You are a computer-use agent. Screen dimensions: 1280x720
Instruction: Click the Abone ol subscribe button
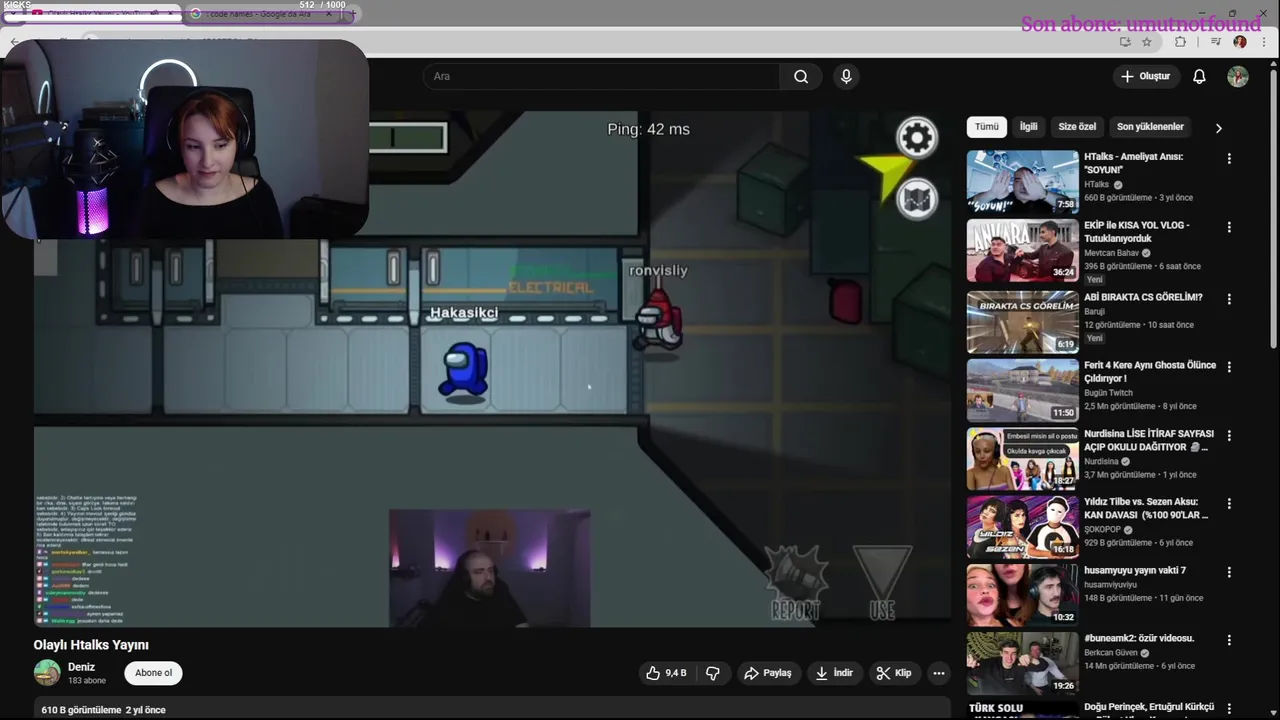pyautogui.click(x=153, y=673)
